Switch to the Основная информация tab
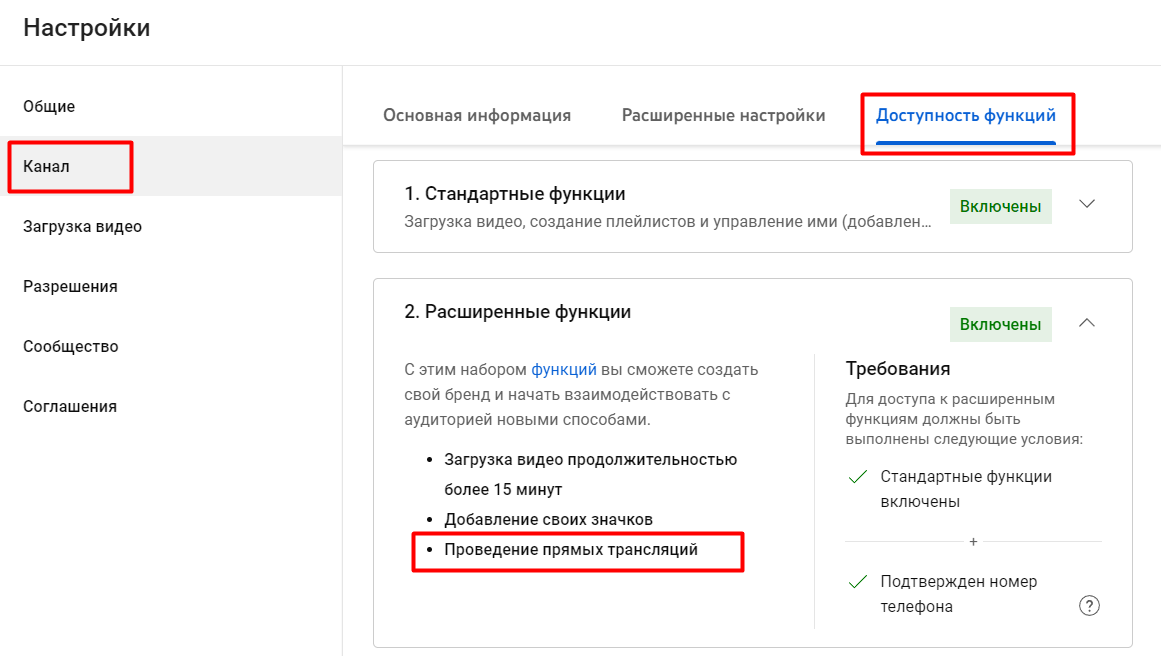 (x=477, y=115)
